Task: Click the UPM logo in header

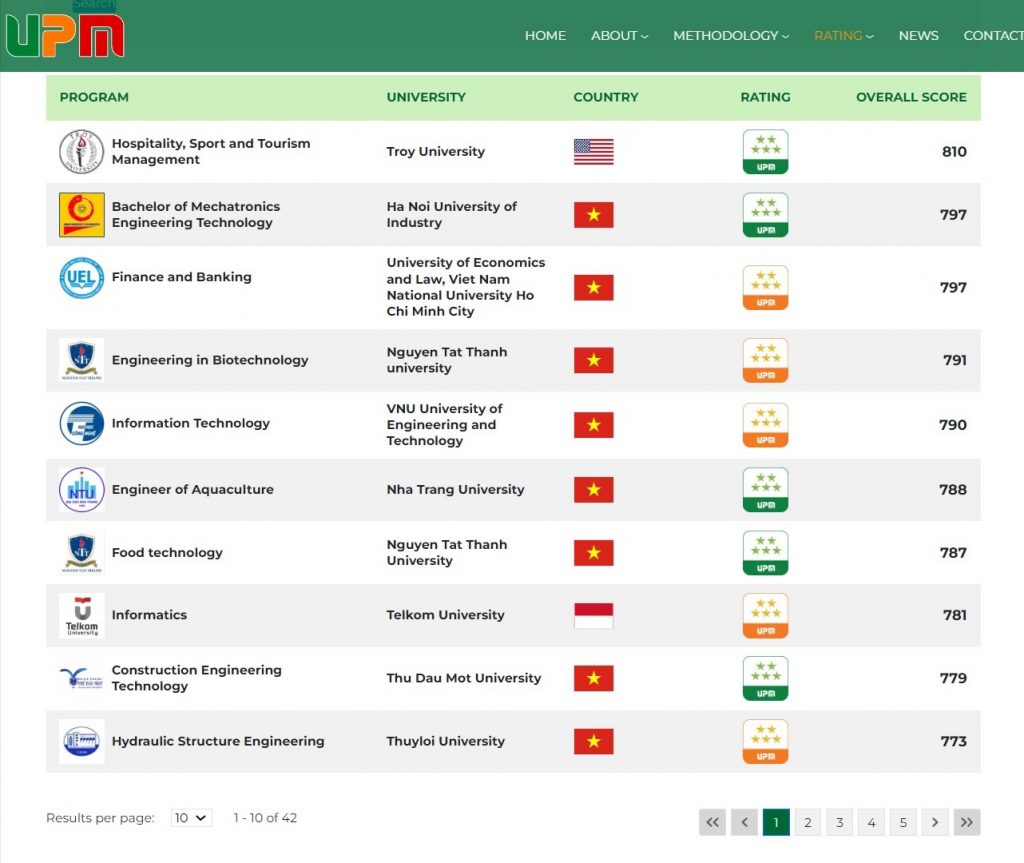Action: tap(65, 35)
